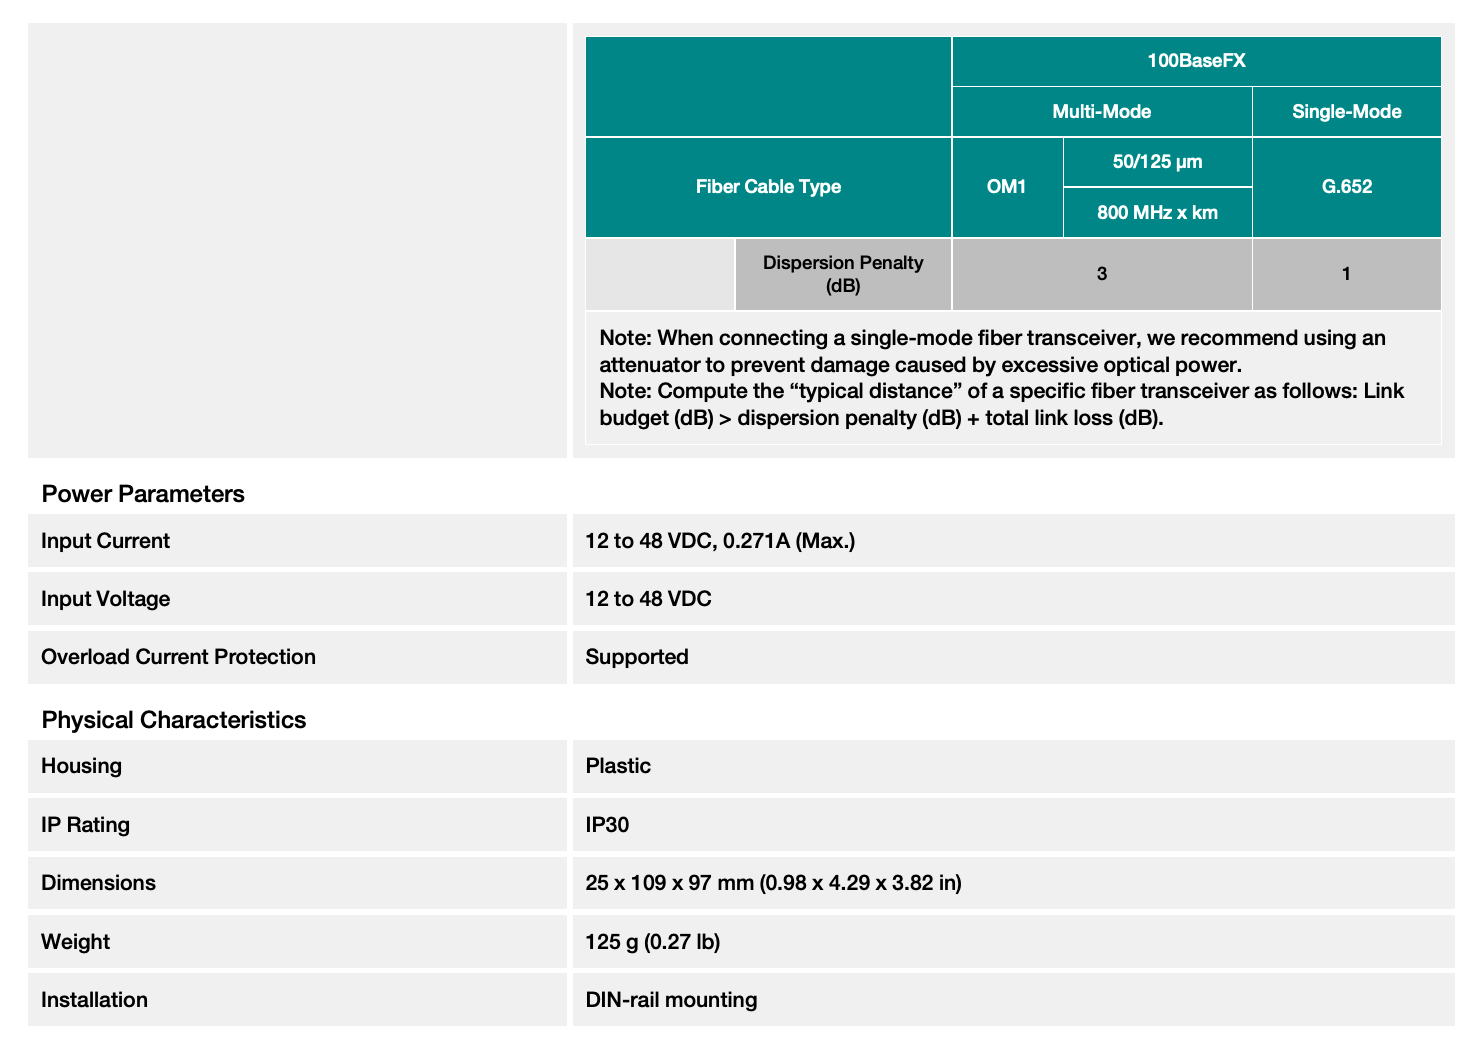Click the DIN-rail mounting installation value
Image resolution: width=1480 pixels, height=1042 pixels.
coord(671,1000)
